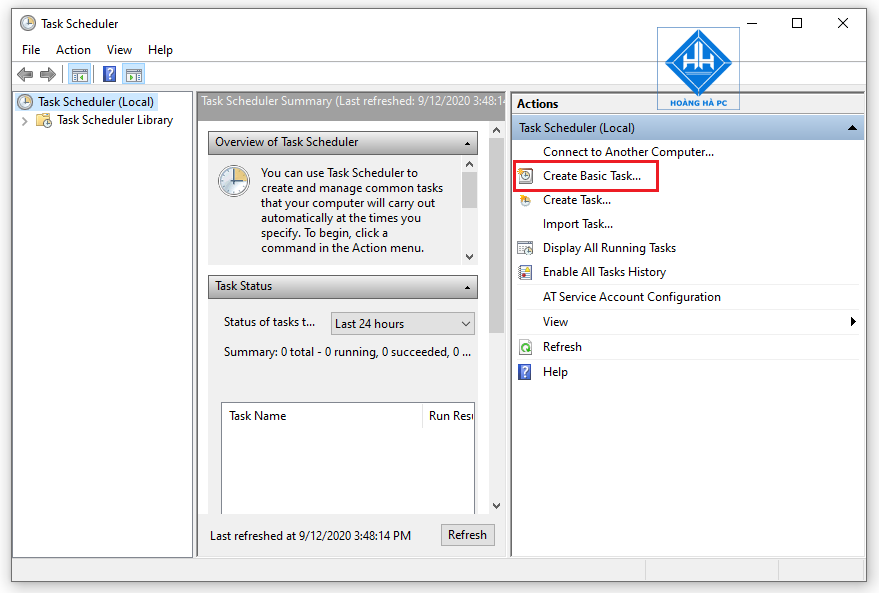
Task: Click Connect to Another Computer...
Action: tap(628, 152)
